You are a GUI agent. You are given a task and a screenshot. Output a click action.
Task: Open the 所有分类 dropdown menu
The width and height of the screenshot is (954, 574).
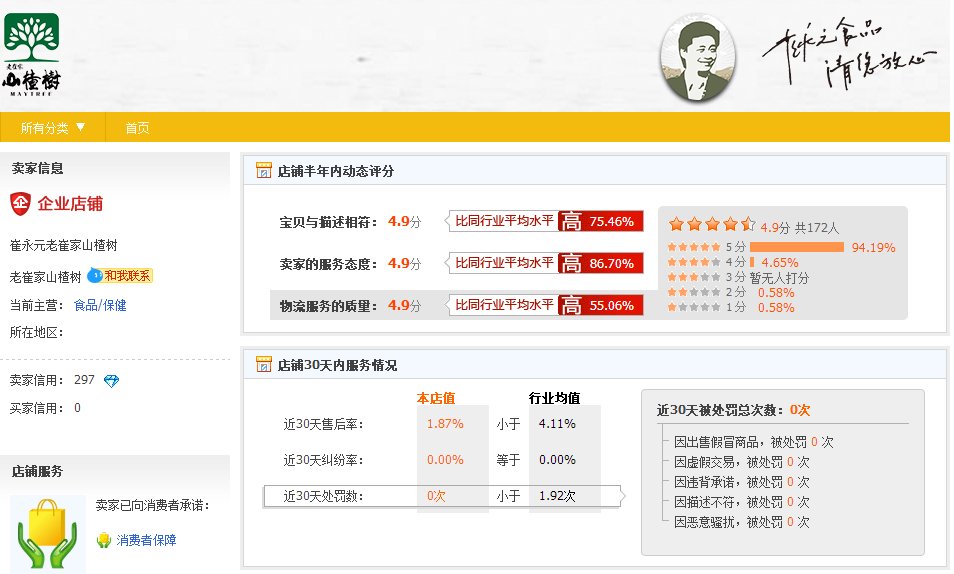coord(53,127)
